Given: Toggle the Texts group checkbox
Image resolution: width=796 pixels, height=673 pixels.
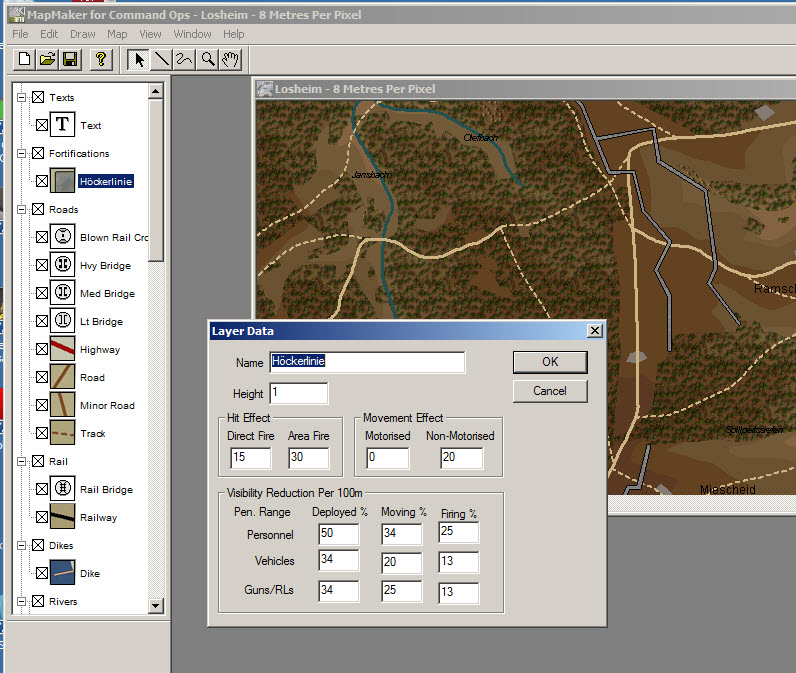Looking at the screenshot, I should coord(37,98).
